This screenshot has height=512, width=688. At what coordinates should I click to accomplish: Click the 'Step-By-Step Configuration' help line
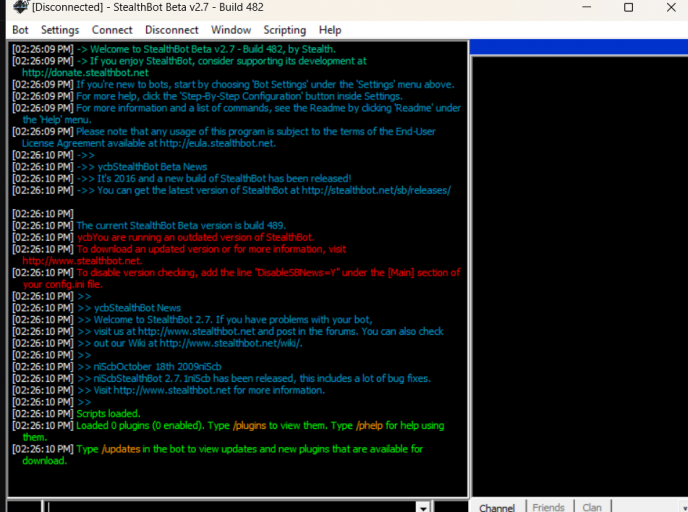click(x=239, y=96)
